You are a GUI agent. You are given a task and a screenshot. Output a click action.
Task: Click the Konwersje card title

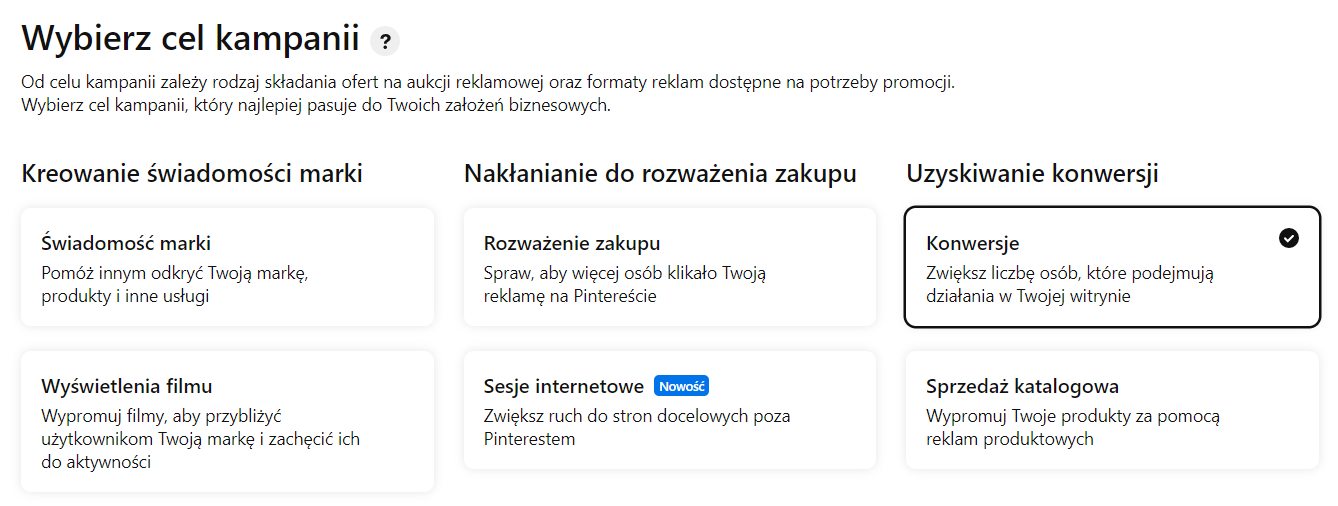[973, 244]
